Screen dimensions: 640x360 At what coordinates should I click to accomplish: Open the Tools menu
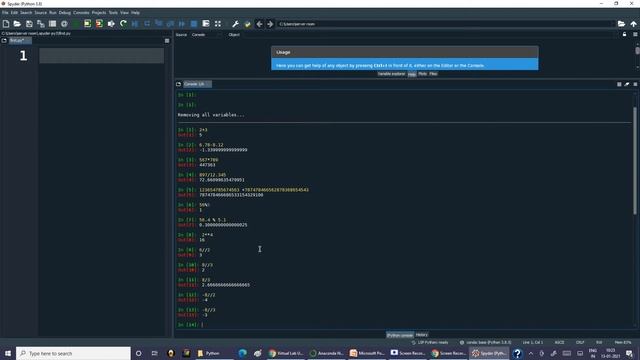click(x=113, y=13)
